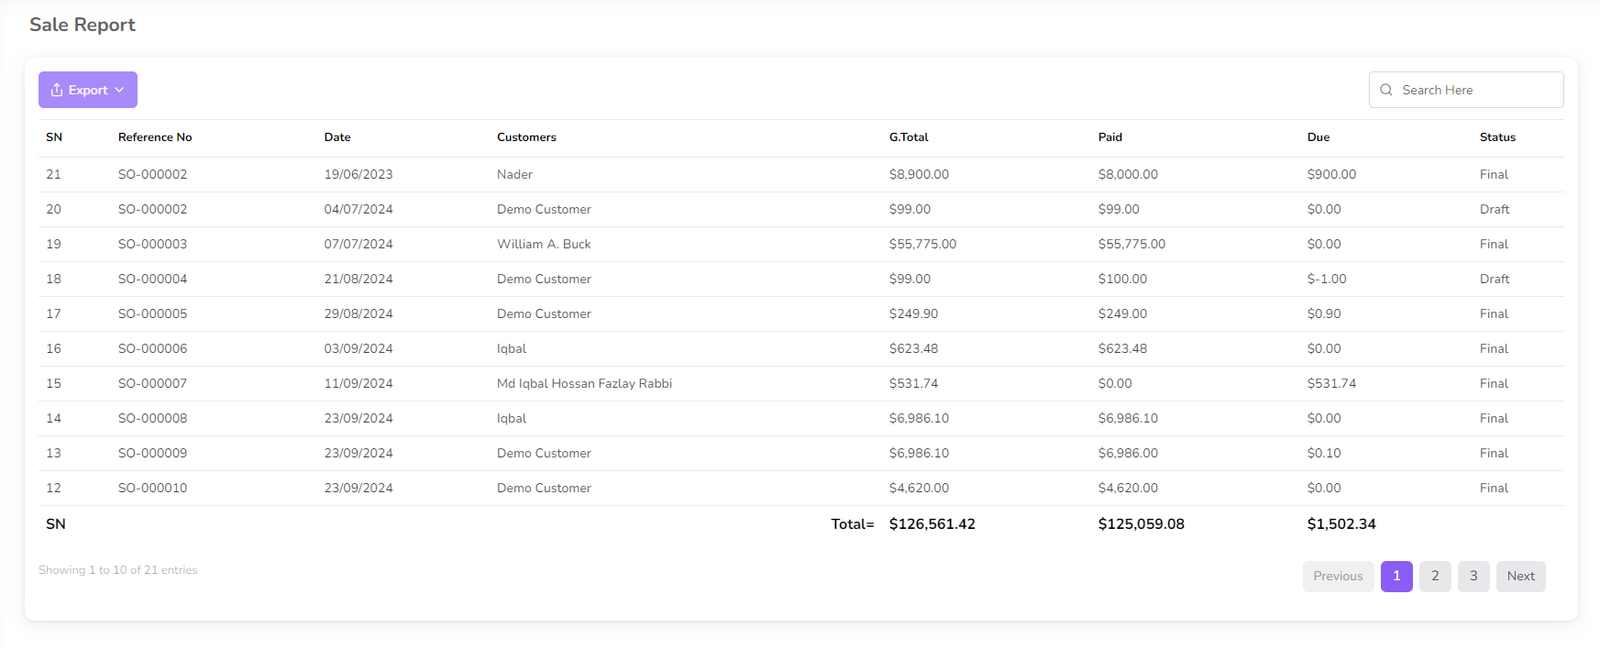Image resolution: width=1600 pixels, height=648 pixels.
Task: Click the Nader customer row
Action: pyautogui.click(x=514, y=174)
